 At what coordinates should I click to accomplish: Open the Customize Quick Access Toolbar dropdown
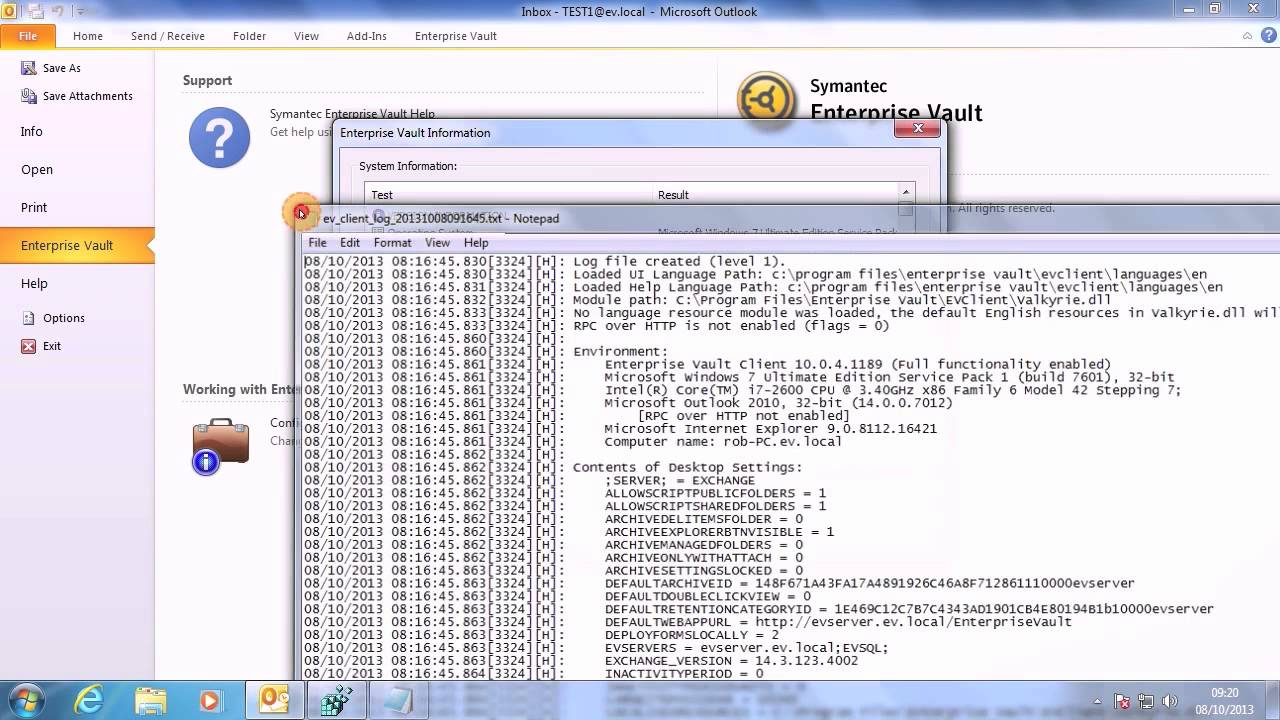[79, 11]
